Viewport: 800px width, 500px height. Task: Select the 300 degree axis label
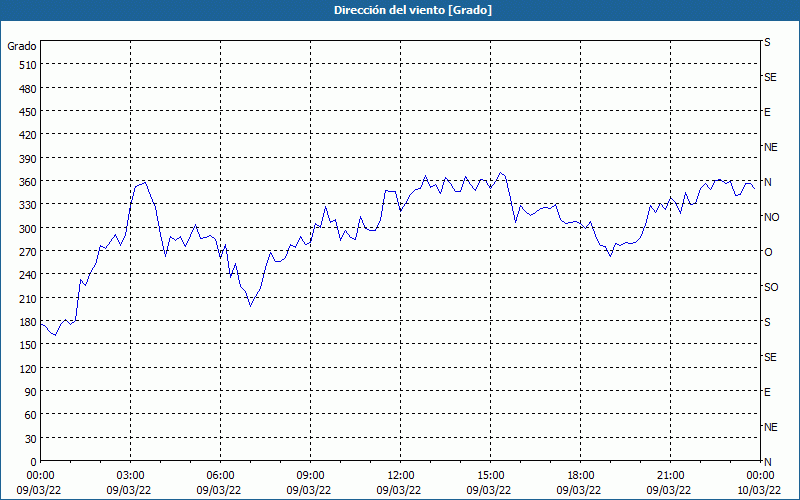tap(28, 228)
